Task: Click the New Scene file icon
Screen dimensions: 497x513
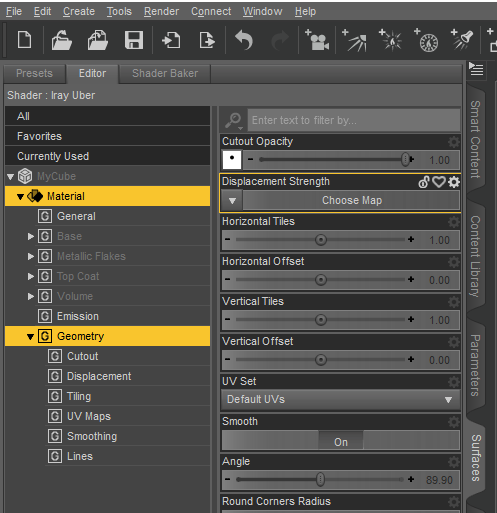Action: pyautogui.click(x=24, y=40)
